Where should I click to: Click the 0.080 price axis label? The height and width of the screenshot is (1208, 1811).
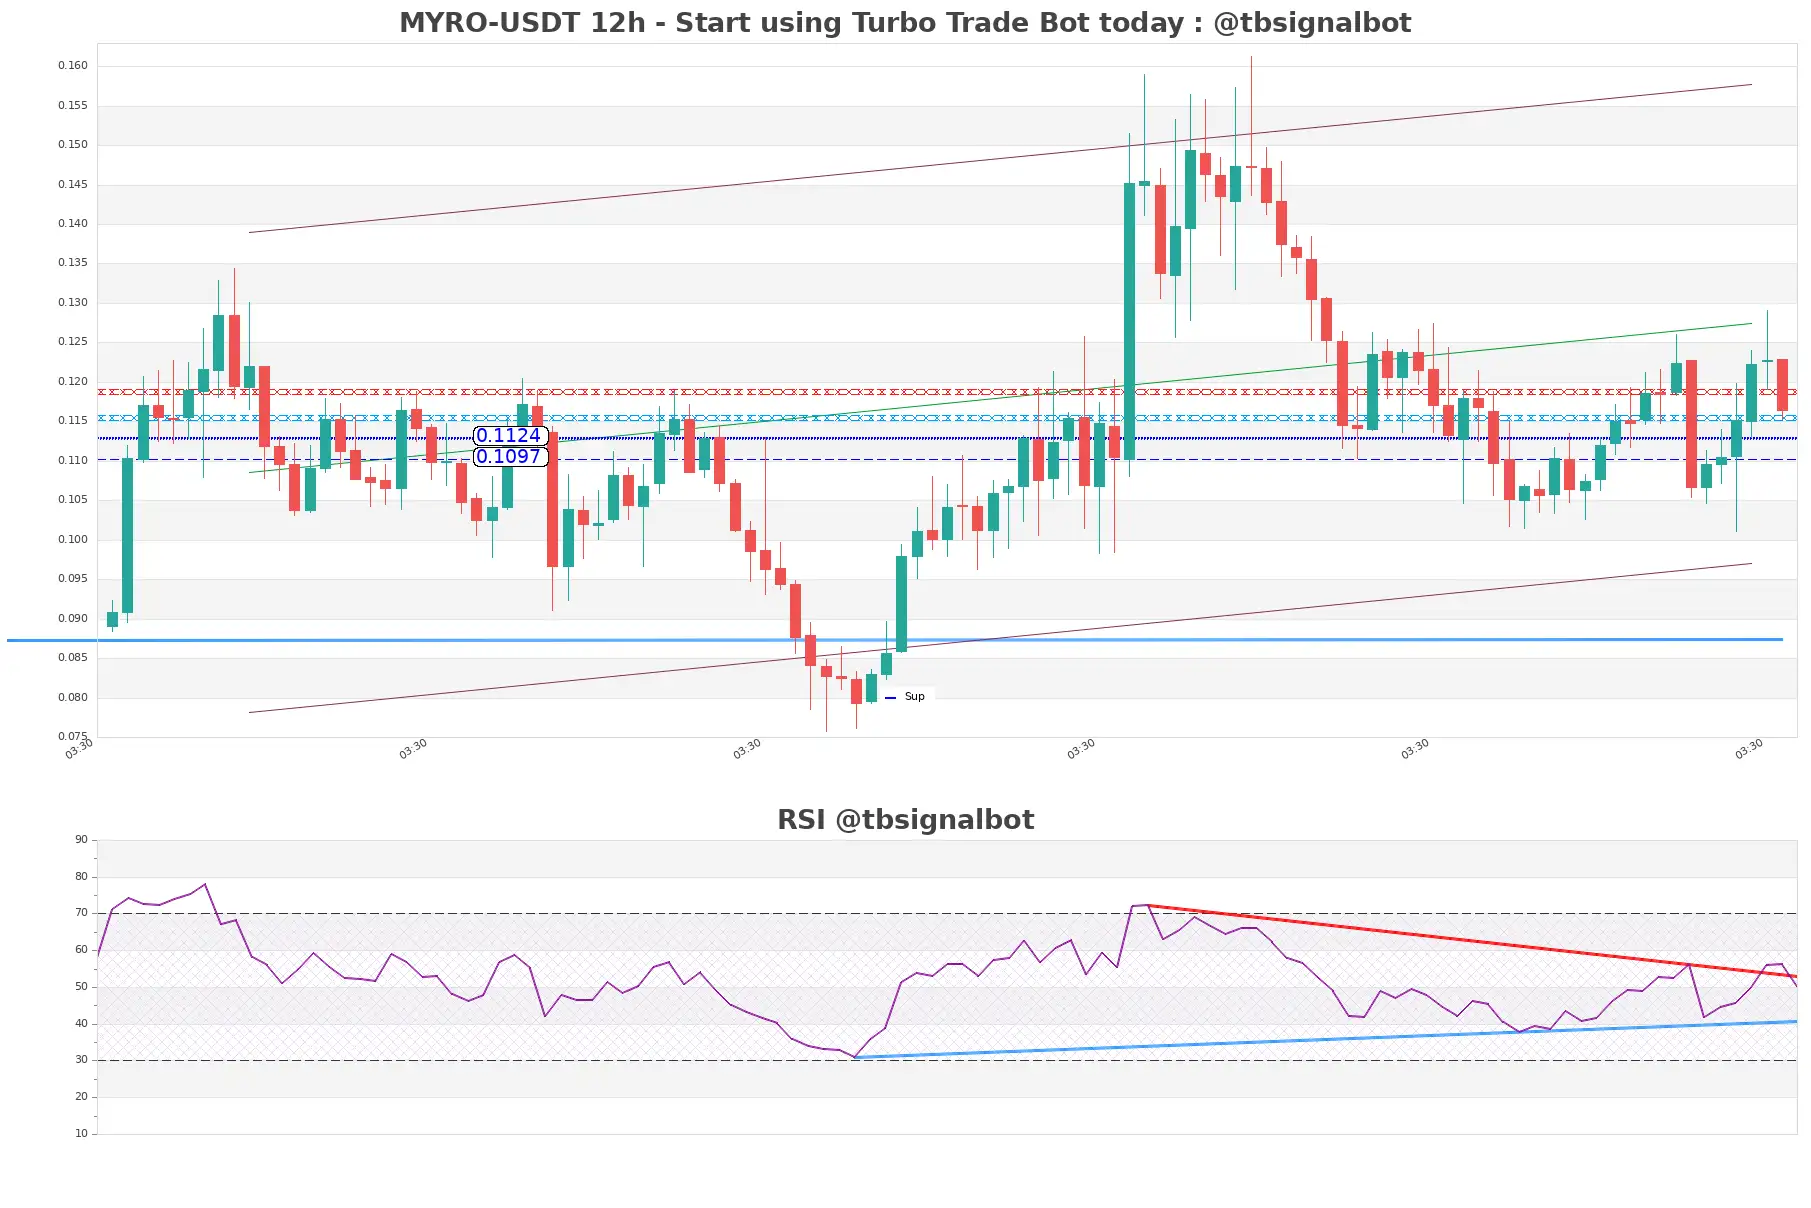(73, 697)
